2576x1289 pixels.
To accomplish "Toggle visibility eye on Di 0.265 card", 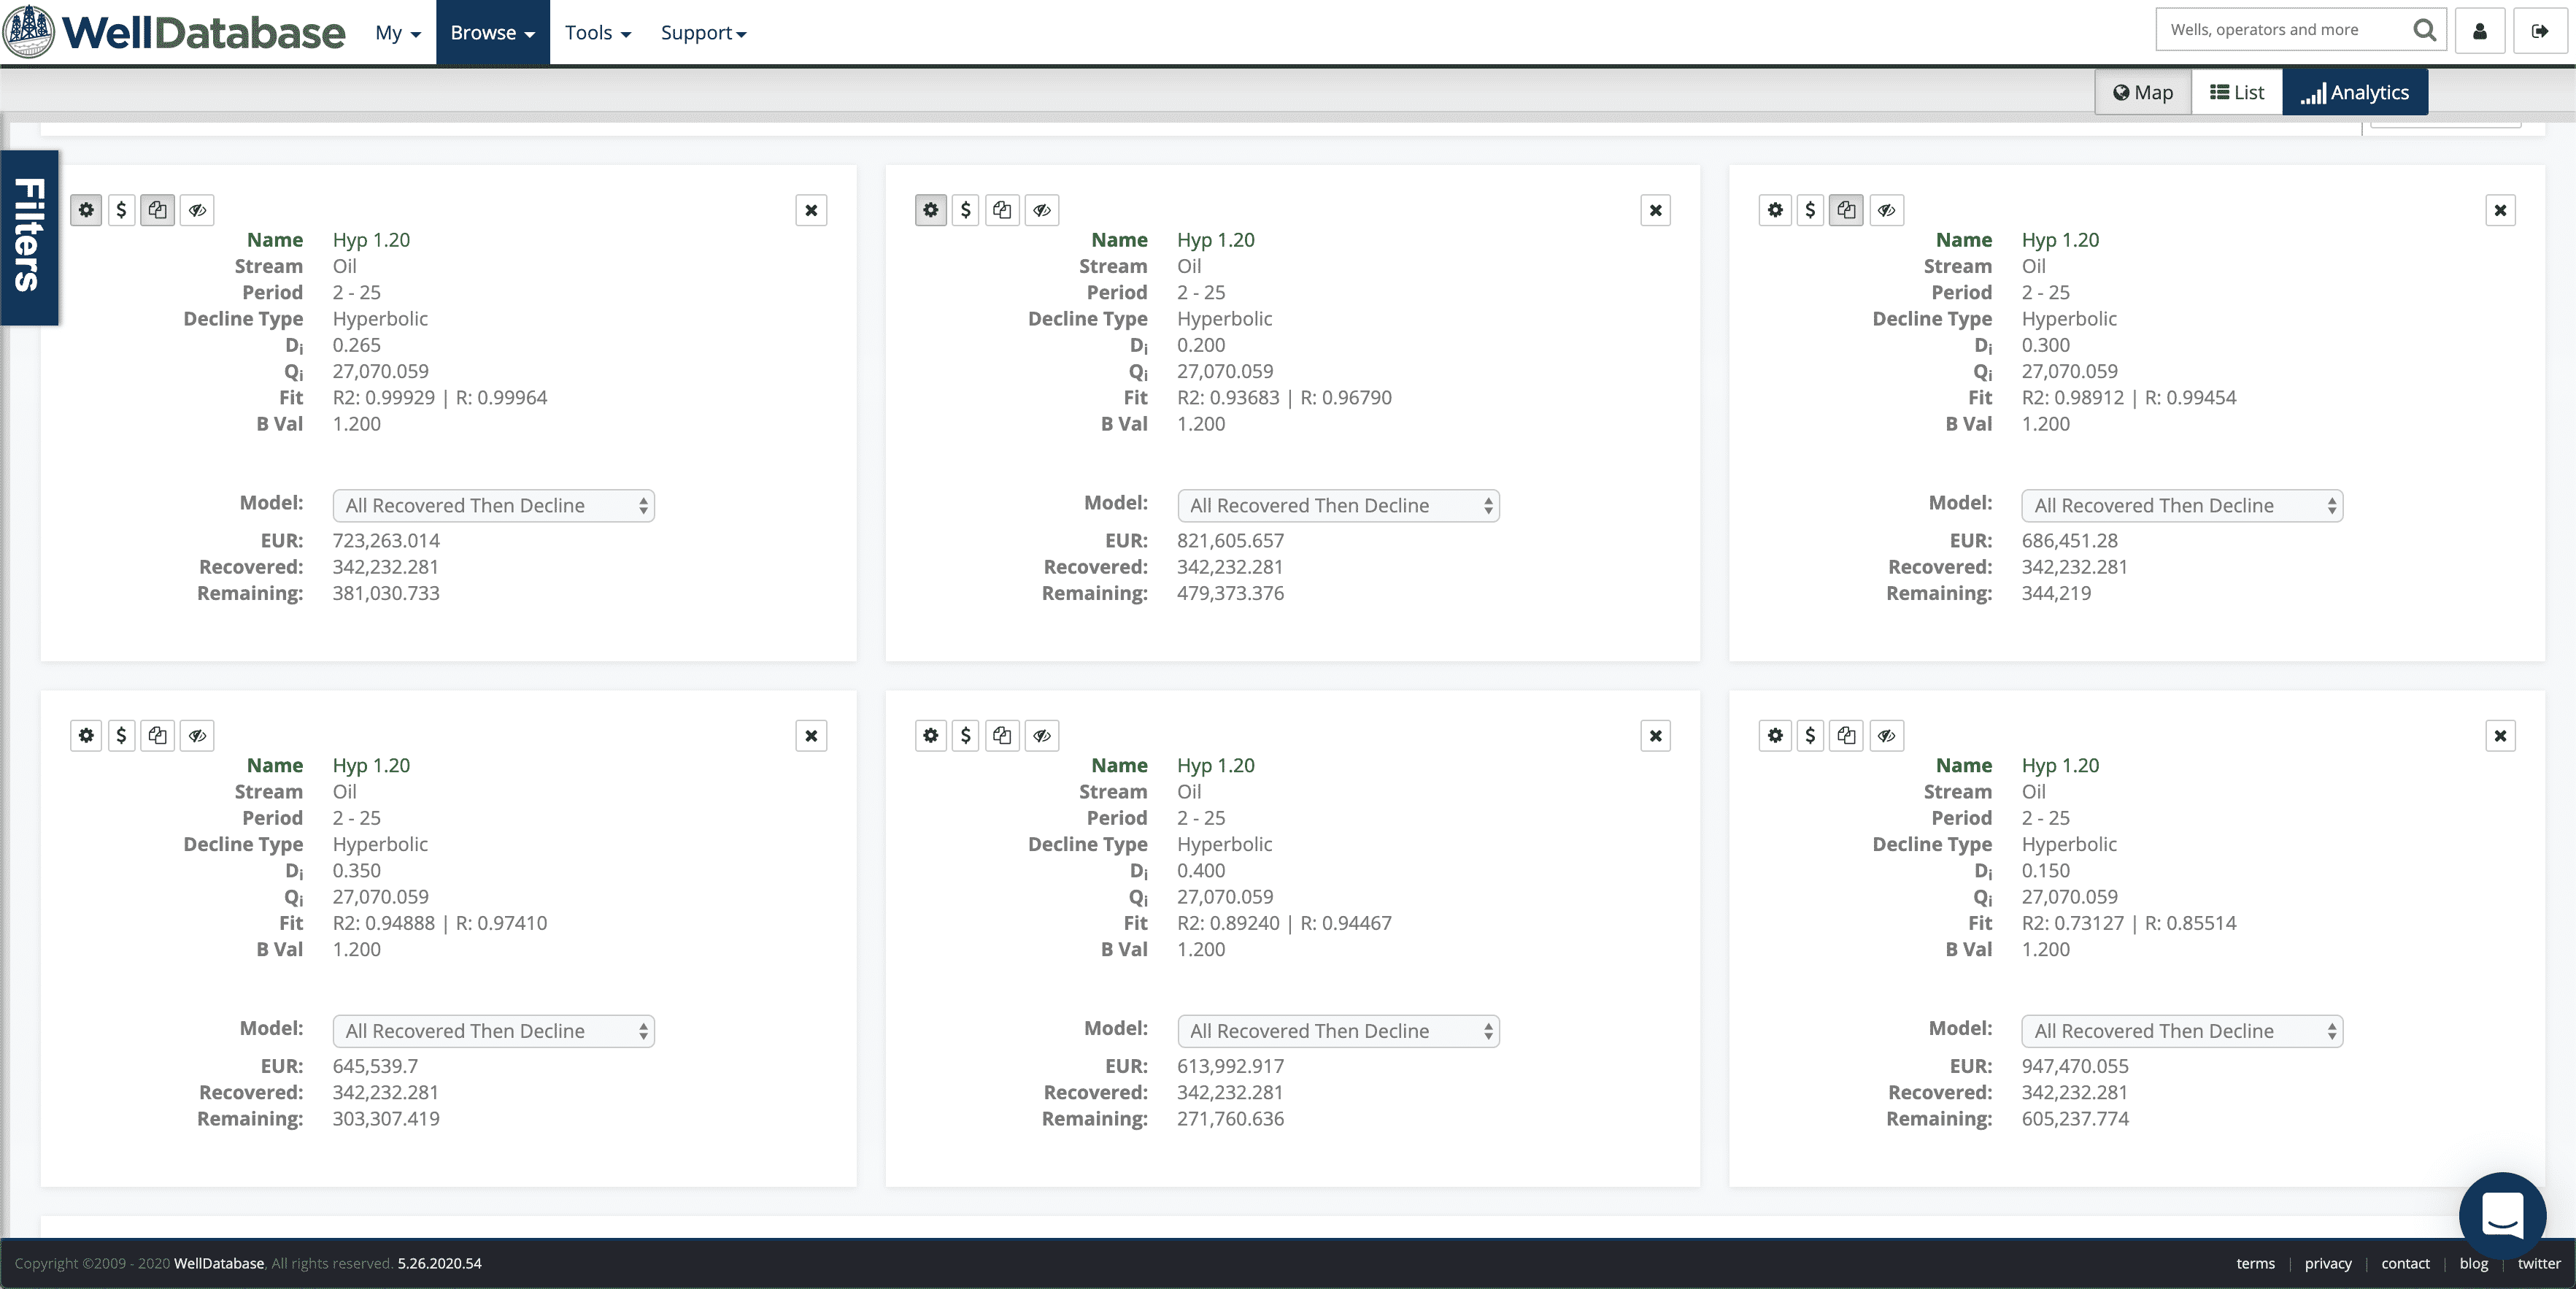I will [x=197, y=210].
